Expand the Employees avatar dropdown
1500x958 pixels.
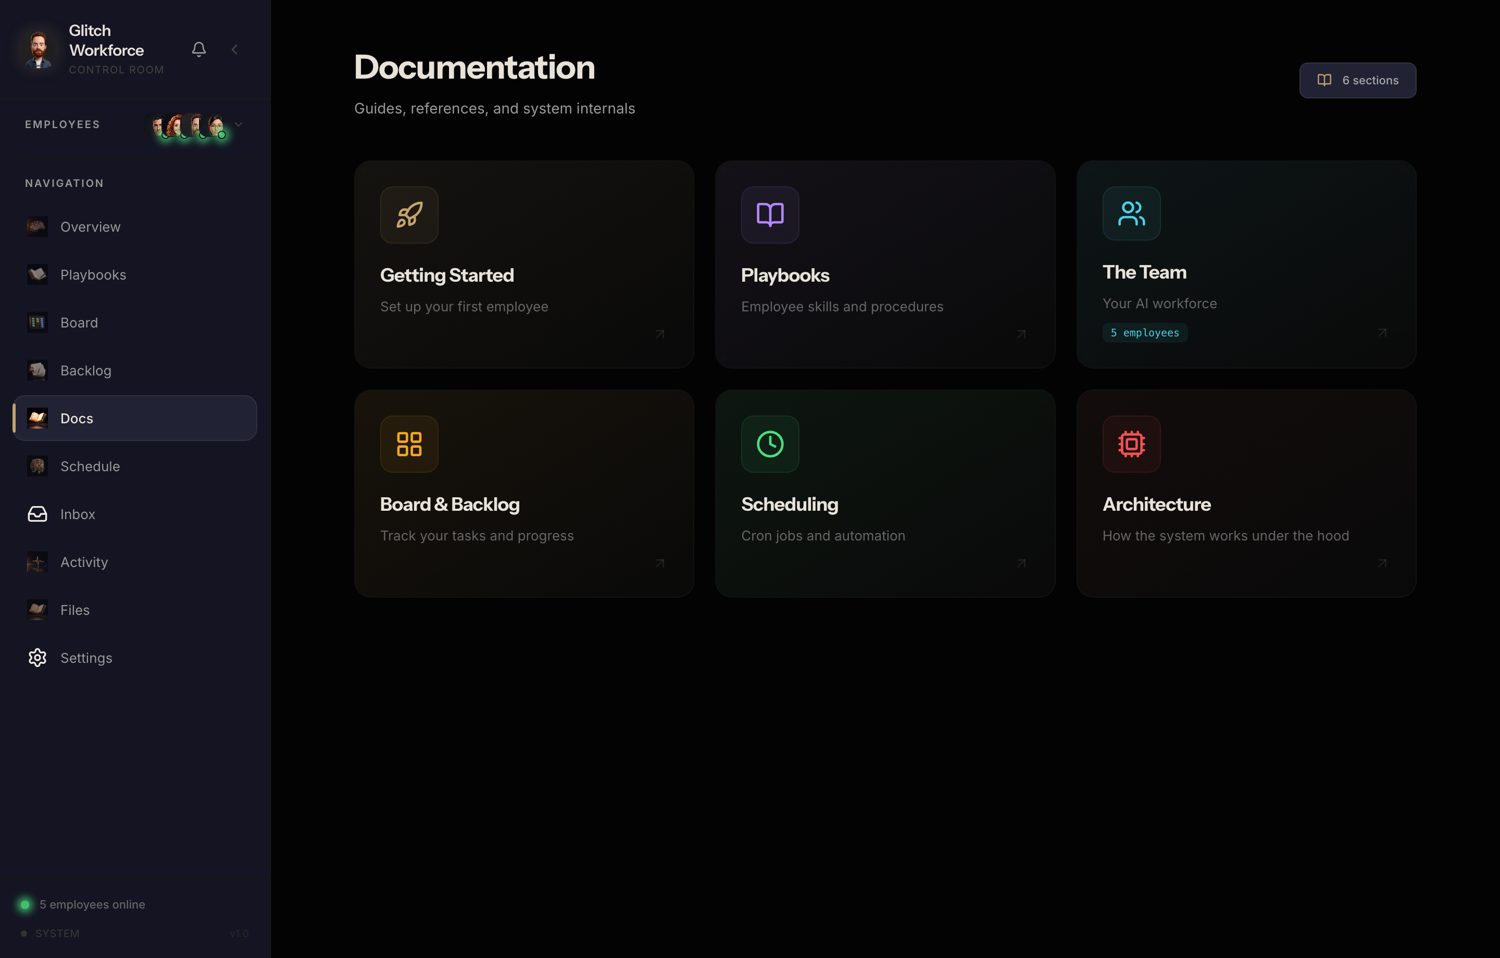pos(238,125)
